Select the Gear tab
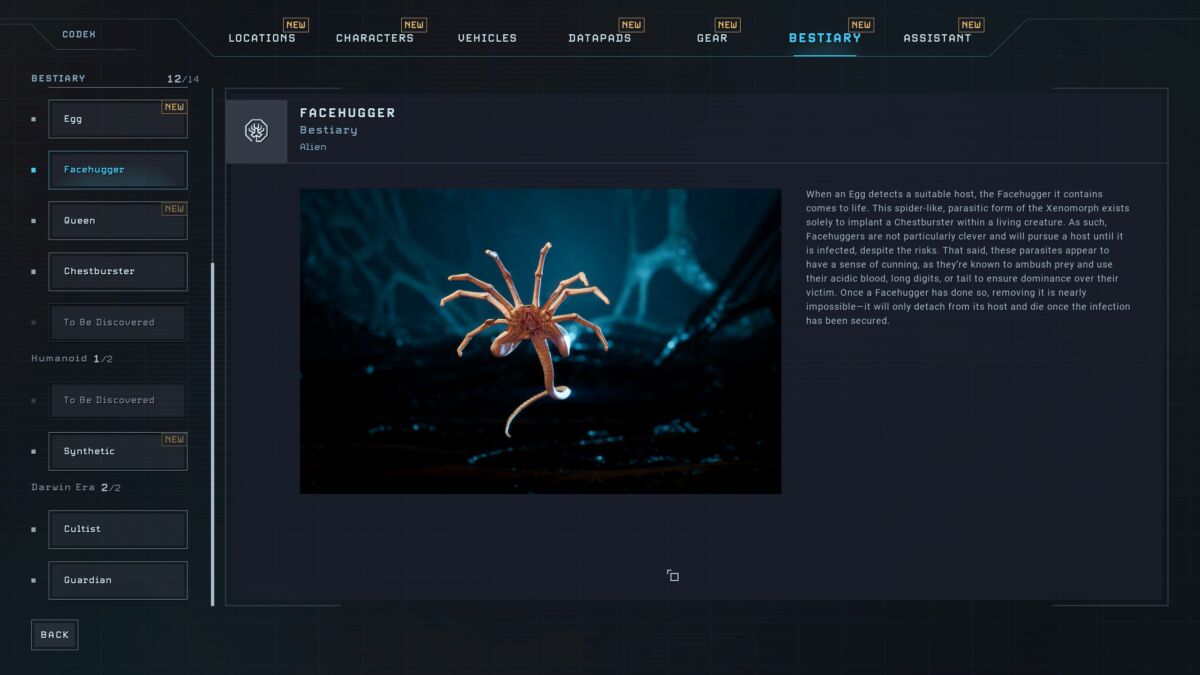The width and height of the screenshot is (1200, 675). click(x=712, y=38)
